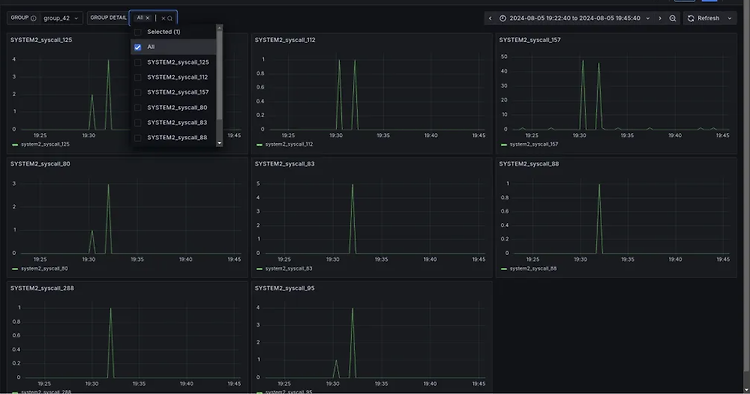The height and width of the screenshot is (394, 750).
Task: Zoom out the time range
Action: click(x=673, y=18)
